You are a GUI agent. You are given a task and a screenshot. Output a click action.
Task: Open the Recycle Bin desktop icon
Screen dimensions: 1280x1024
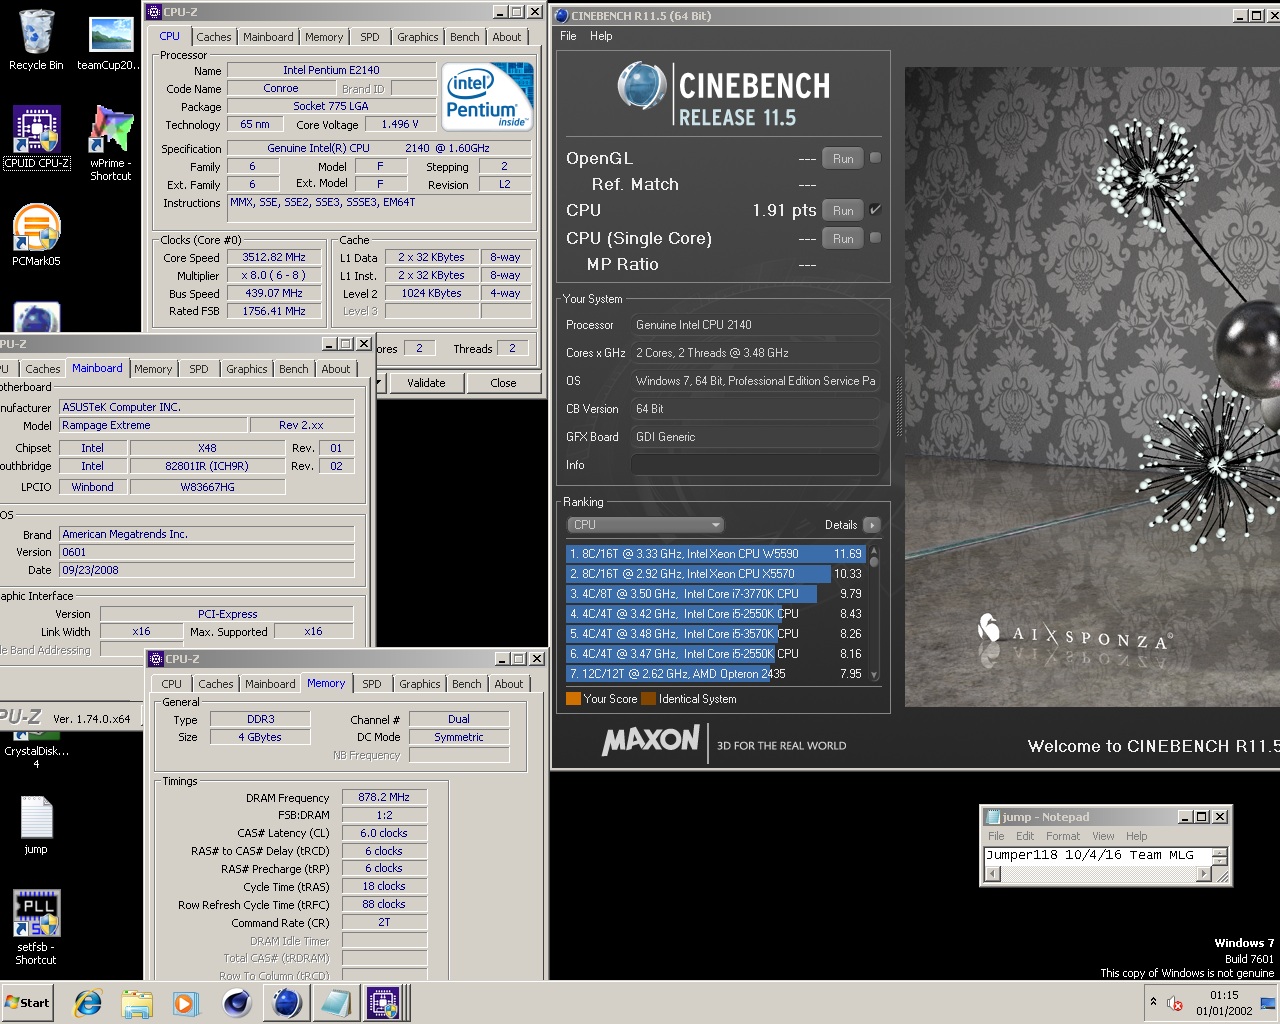tap(36, 40)
